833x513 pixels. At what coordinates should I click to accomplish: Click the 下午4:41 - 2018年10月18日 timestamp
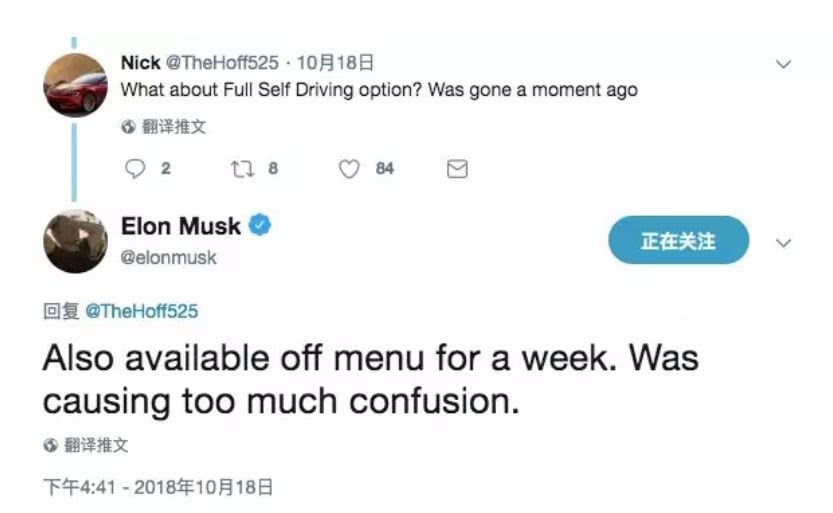point(158,488)
